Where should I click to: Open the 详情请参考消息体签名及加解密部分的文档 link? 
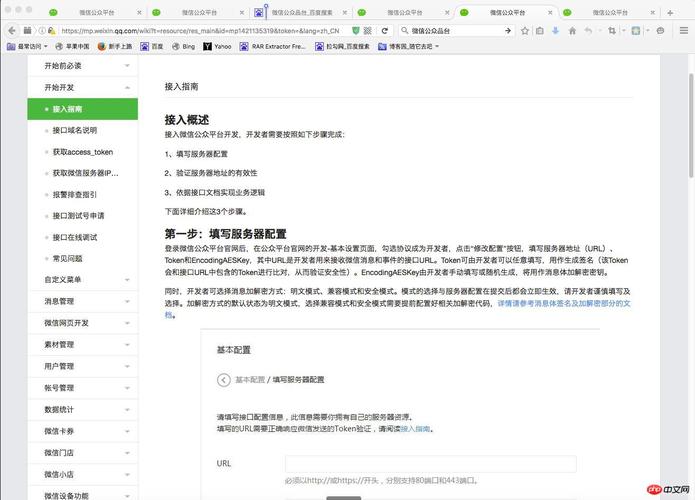[563, 304]
